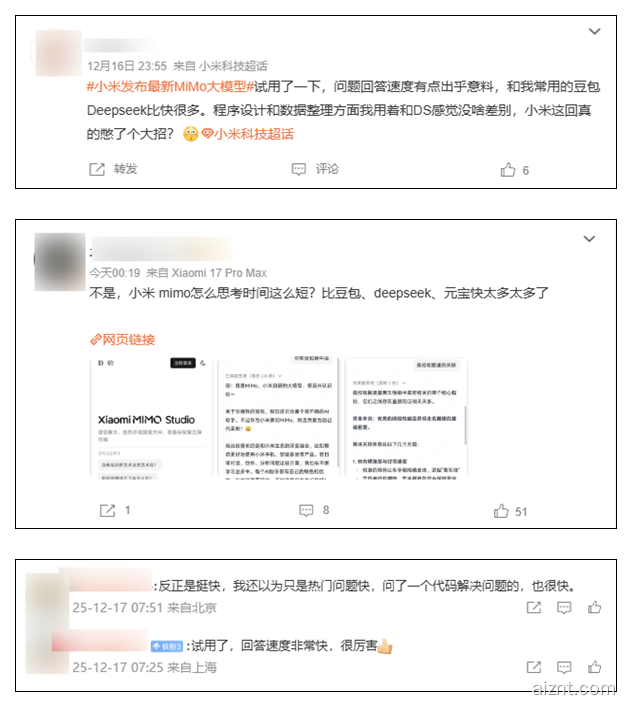Open the #小米发布最新MiMo大模型# hashtag
The height and width of the screenshot is (705, 625).
coord(170,86)
